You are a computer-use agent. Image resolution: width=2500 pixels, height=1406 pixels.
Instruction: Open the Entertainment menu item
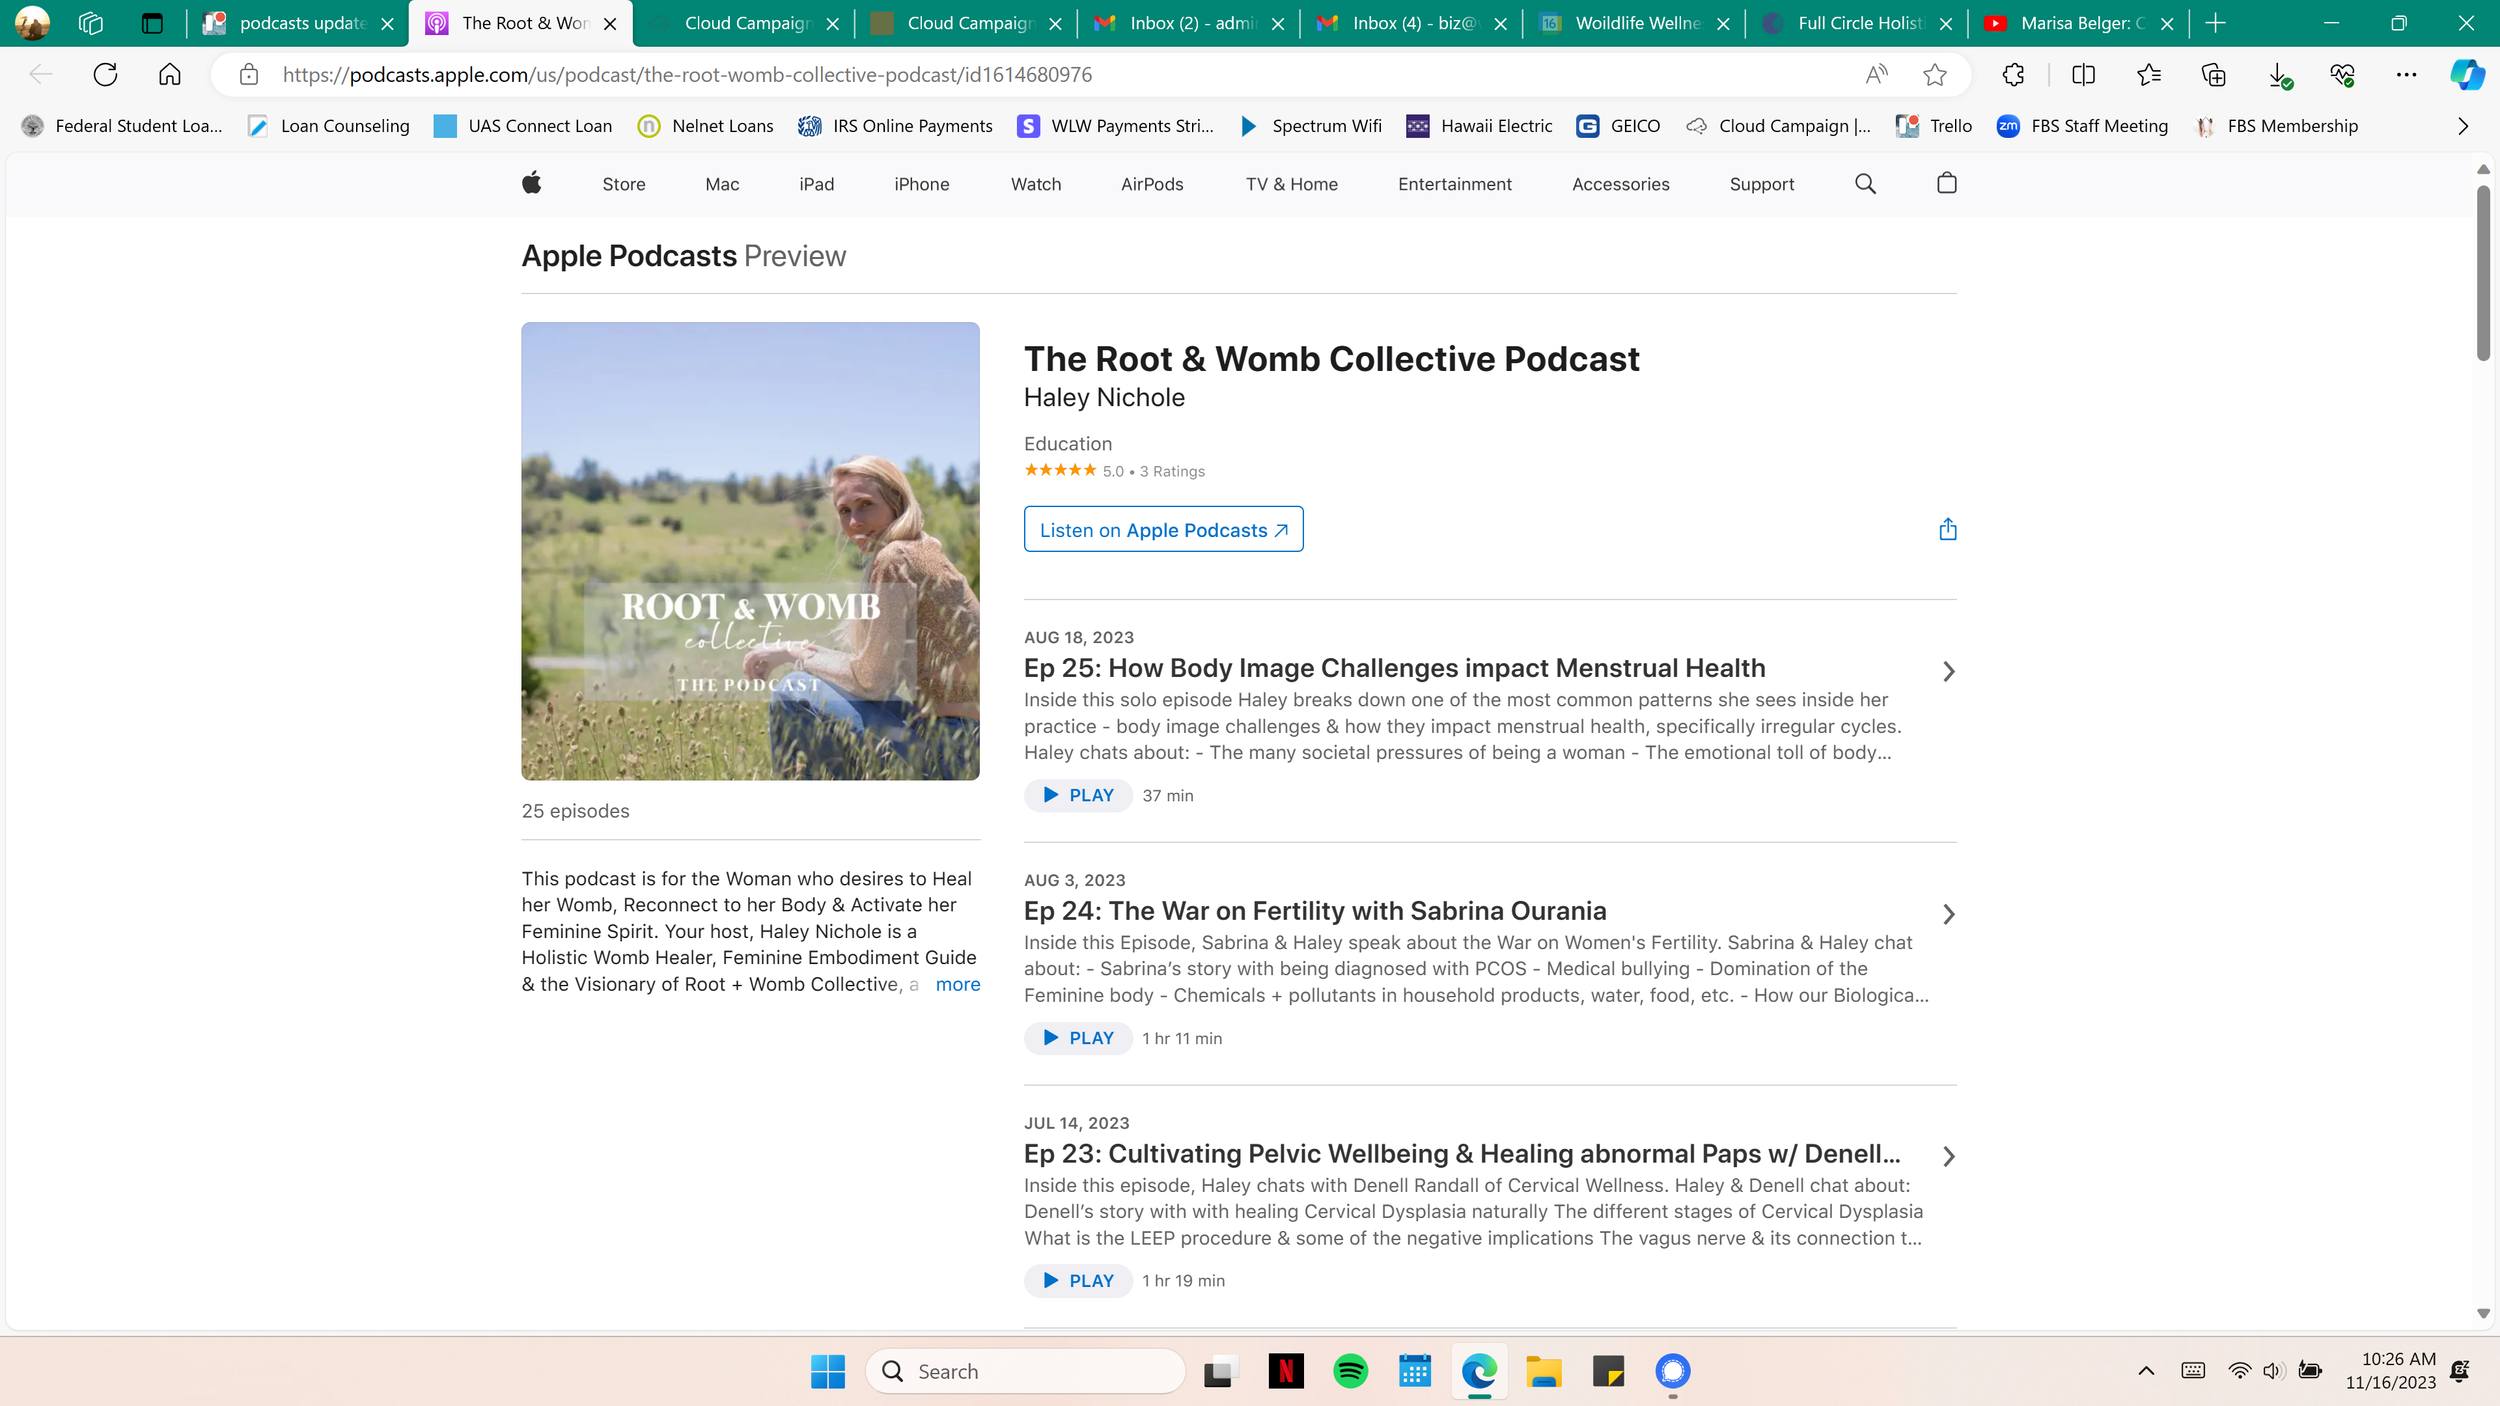(1454, 184)
